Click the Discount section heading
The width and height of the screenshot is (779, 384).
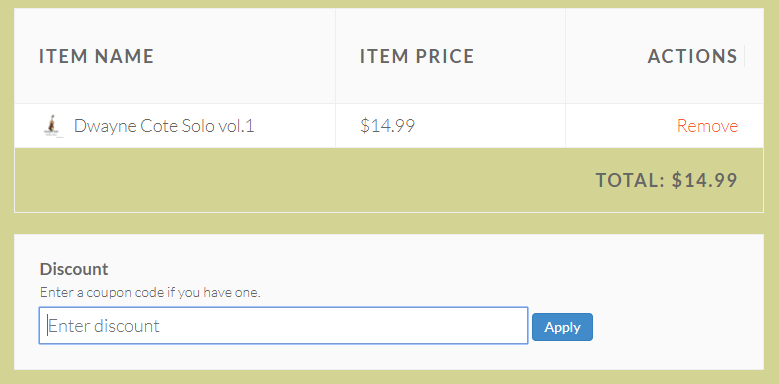tap(74, 269)
